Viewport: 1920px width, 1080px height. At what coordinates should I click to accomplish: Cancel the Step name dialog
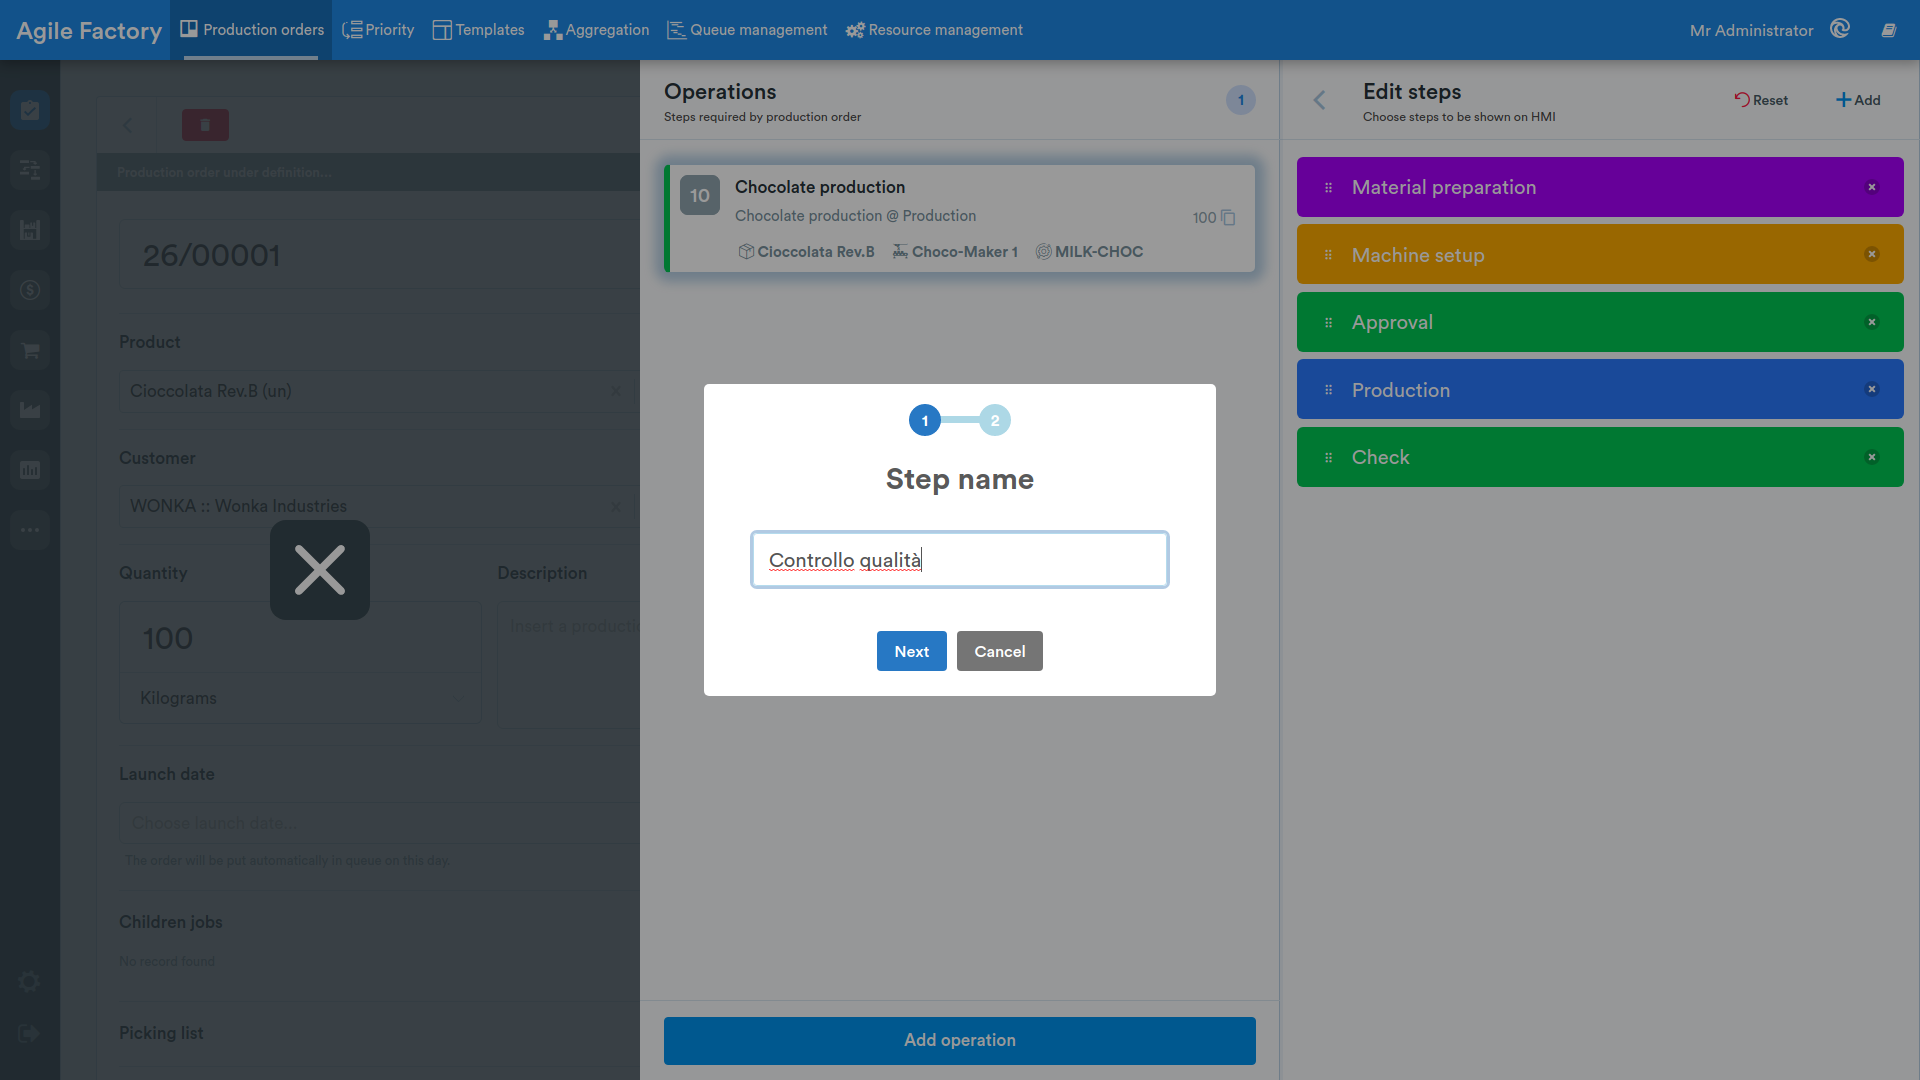[999, 651]
